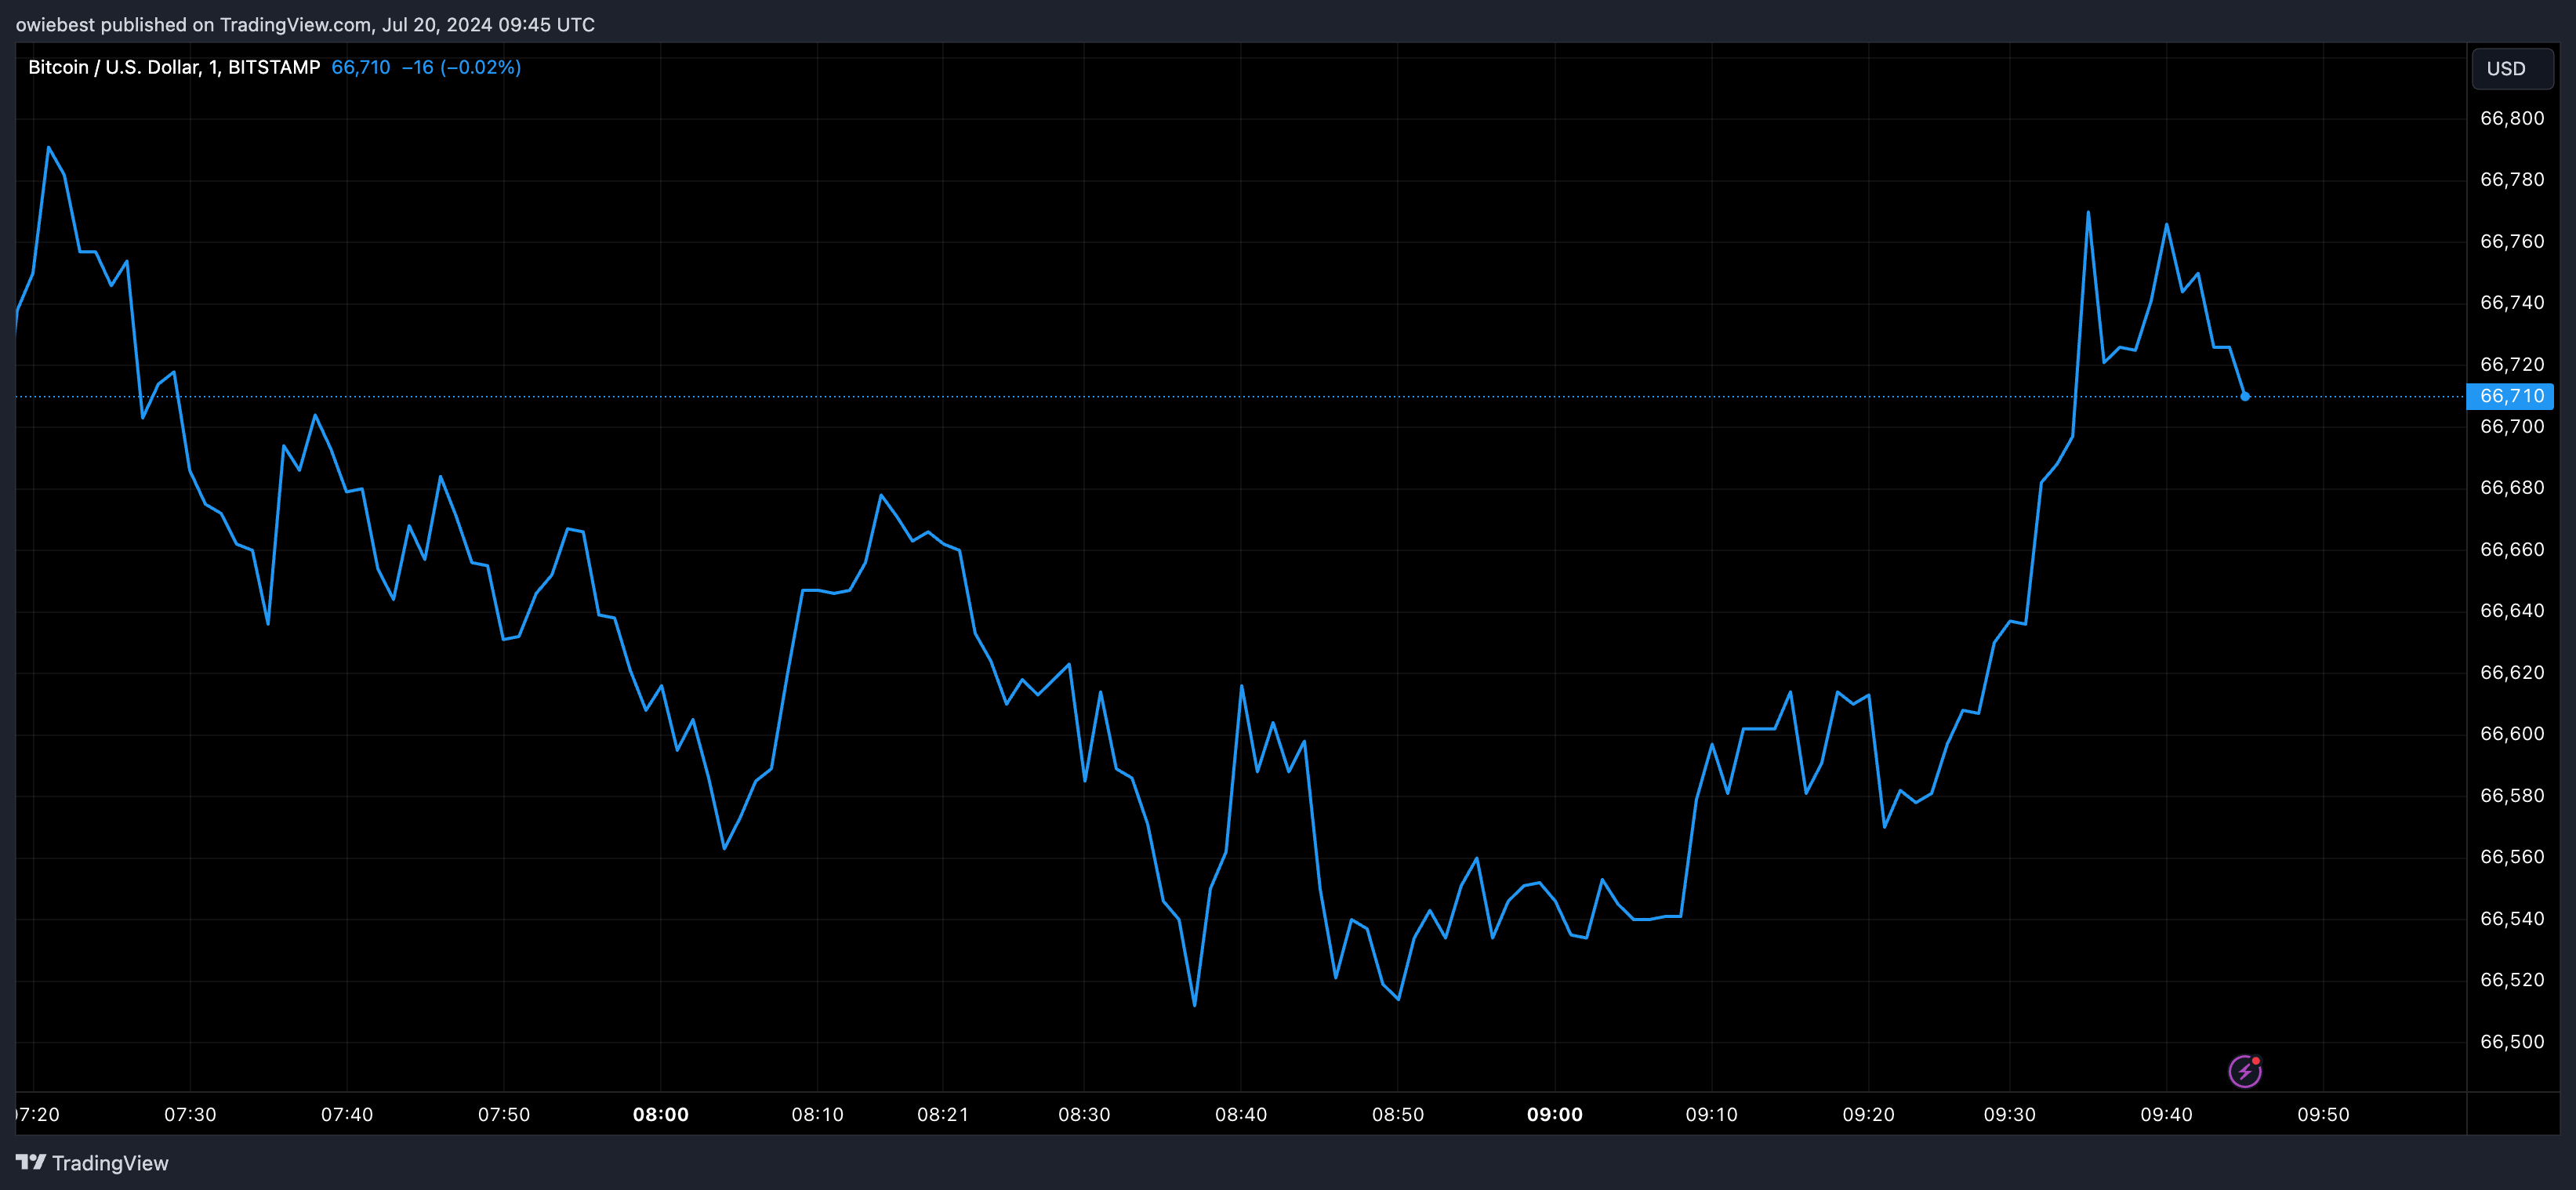Click the 09:20 time axis label
Viewport: 2576px width, 1190px height.
click(1868, 1114)
